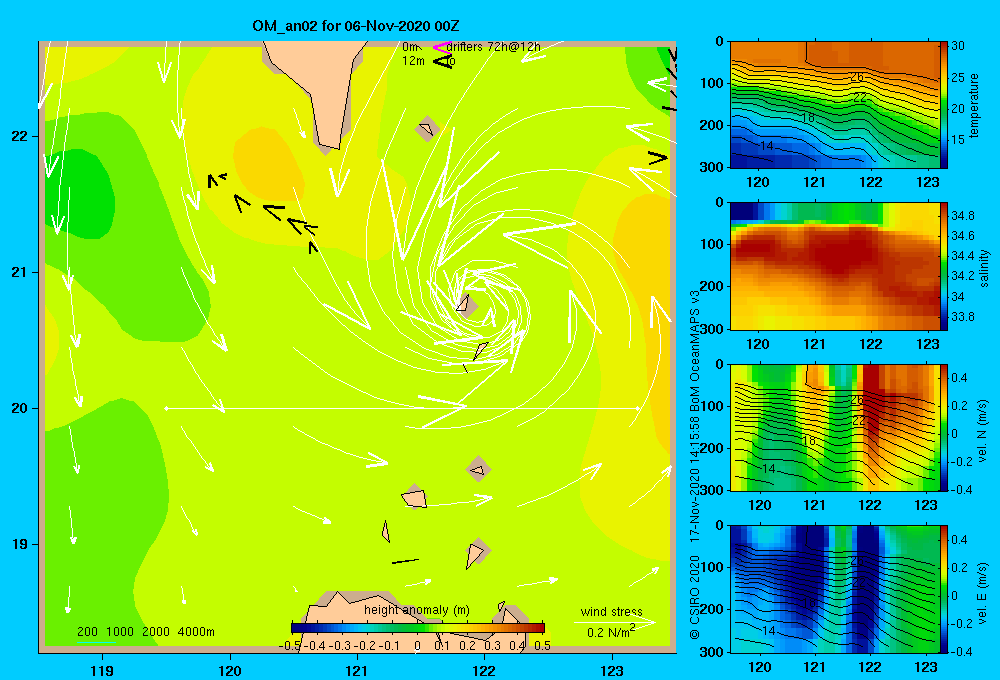The image size is (1000, 680).
Task: Click longitude tick label 122 on main map
Action: tap(484, 670)
